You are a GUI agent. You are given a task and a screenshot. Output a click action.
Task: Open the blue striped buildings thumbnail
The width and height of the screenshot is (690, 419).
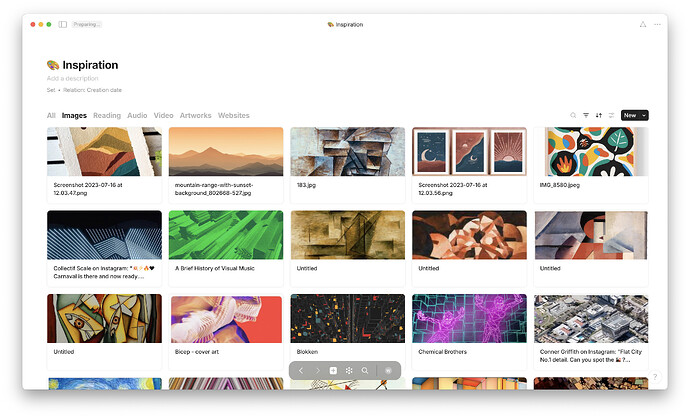pos(104,235)
